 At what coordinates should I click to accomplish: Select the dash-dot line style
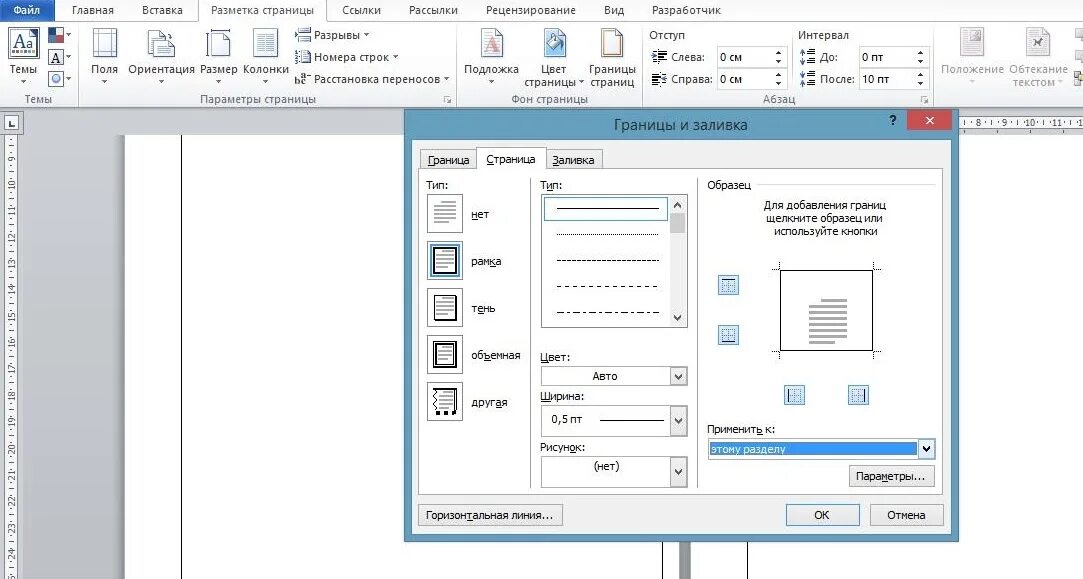(606, 312)
